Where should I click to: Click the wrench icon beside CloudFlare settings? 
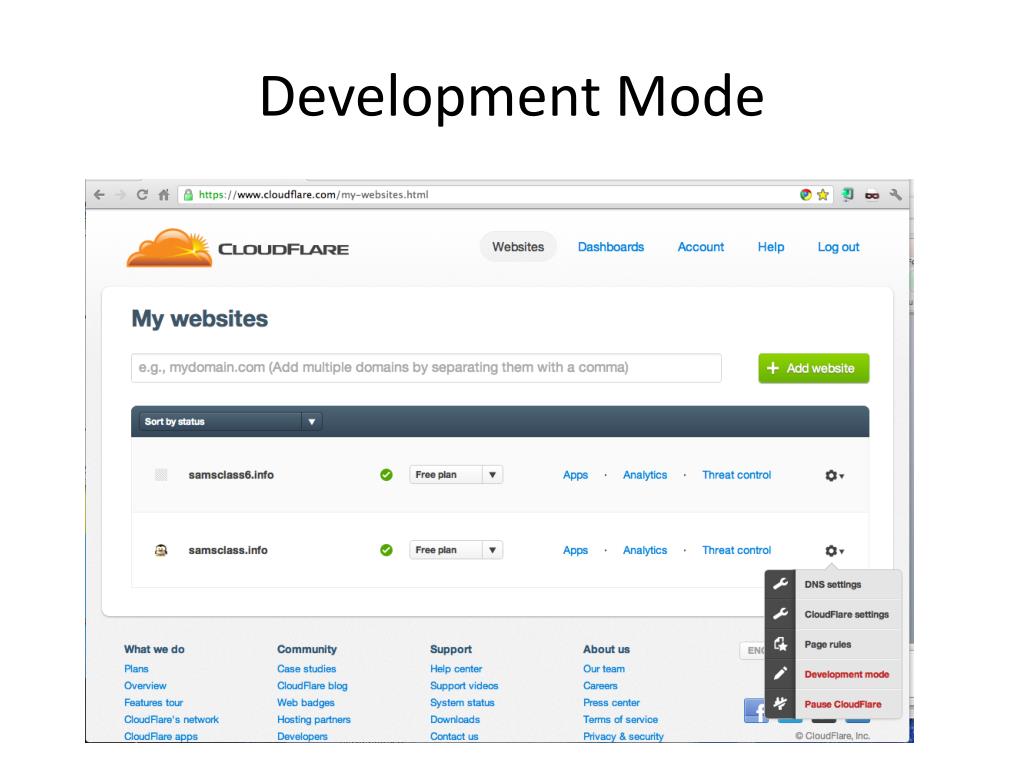pos(780,614)
